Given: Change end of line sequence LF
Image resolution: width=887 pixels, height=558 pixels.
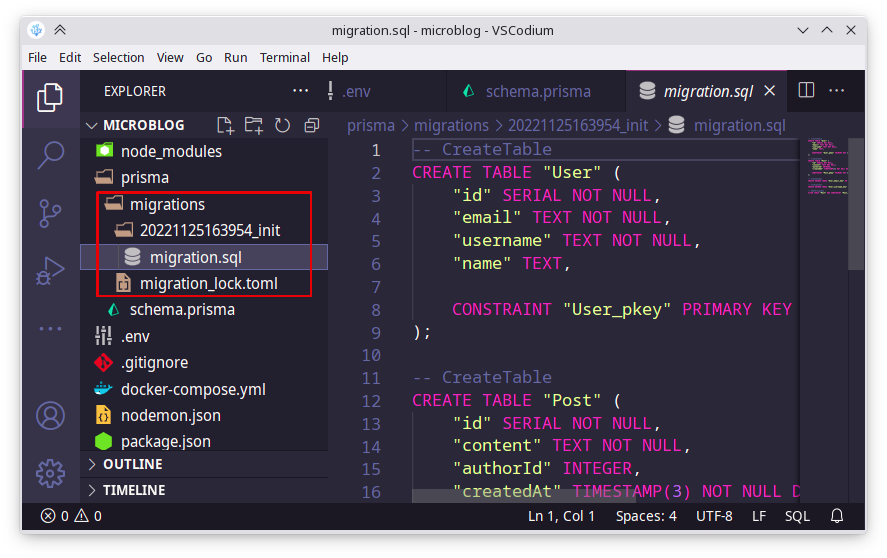Looking at the screenshot, I should pos(759,516).
